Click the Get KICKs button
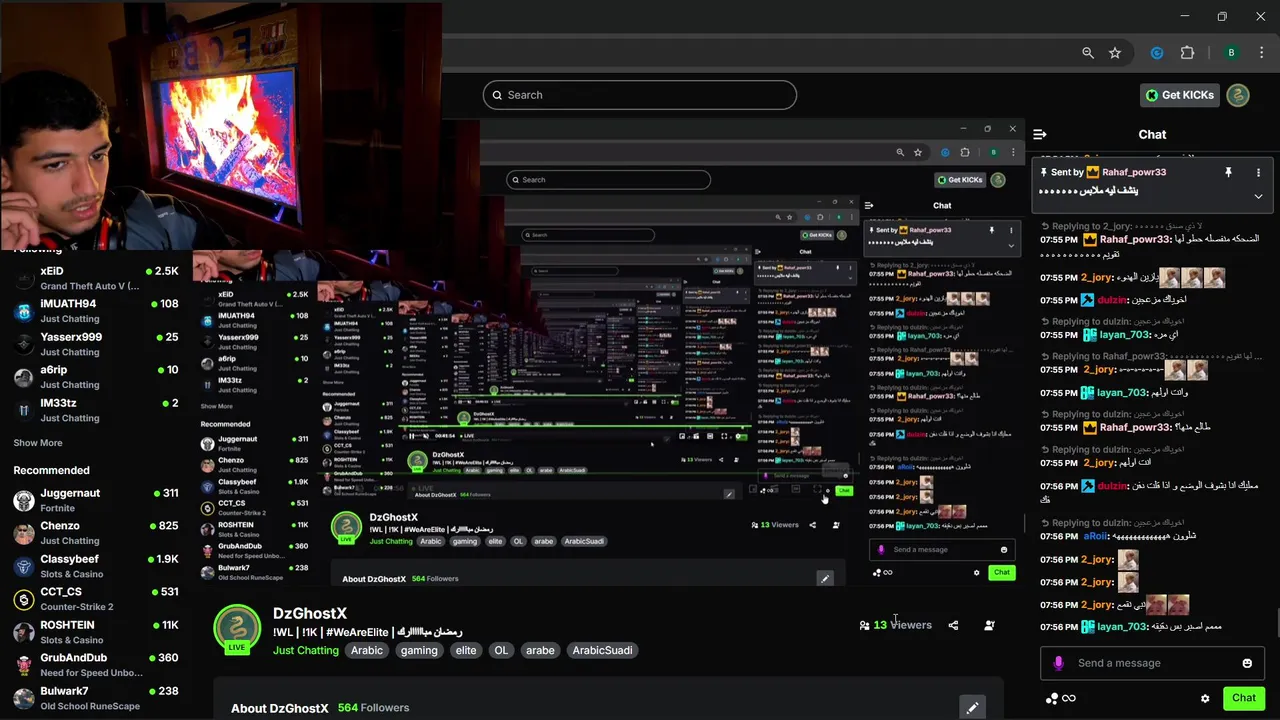The height and width of the screenshot is (720, 1280). pyautogui.click(x=1180, y=95)
